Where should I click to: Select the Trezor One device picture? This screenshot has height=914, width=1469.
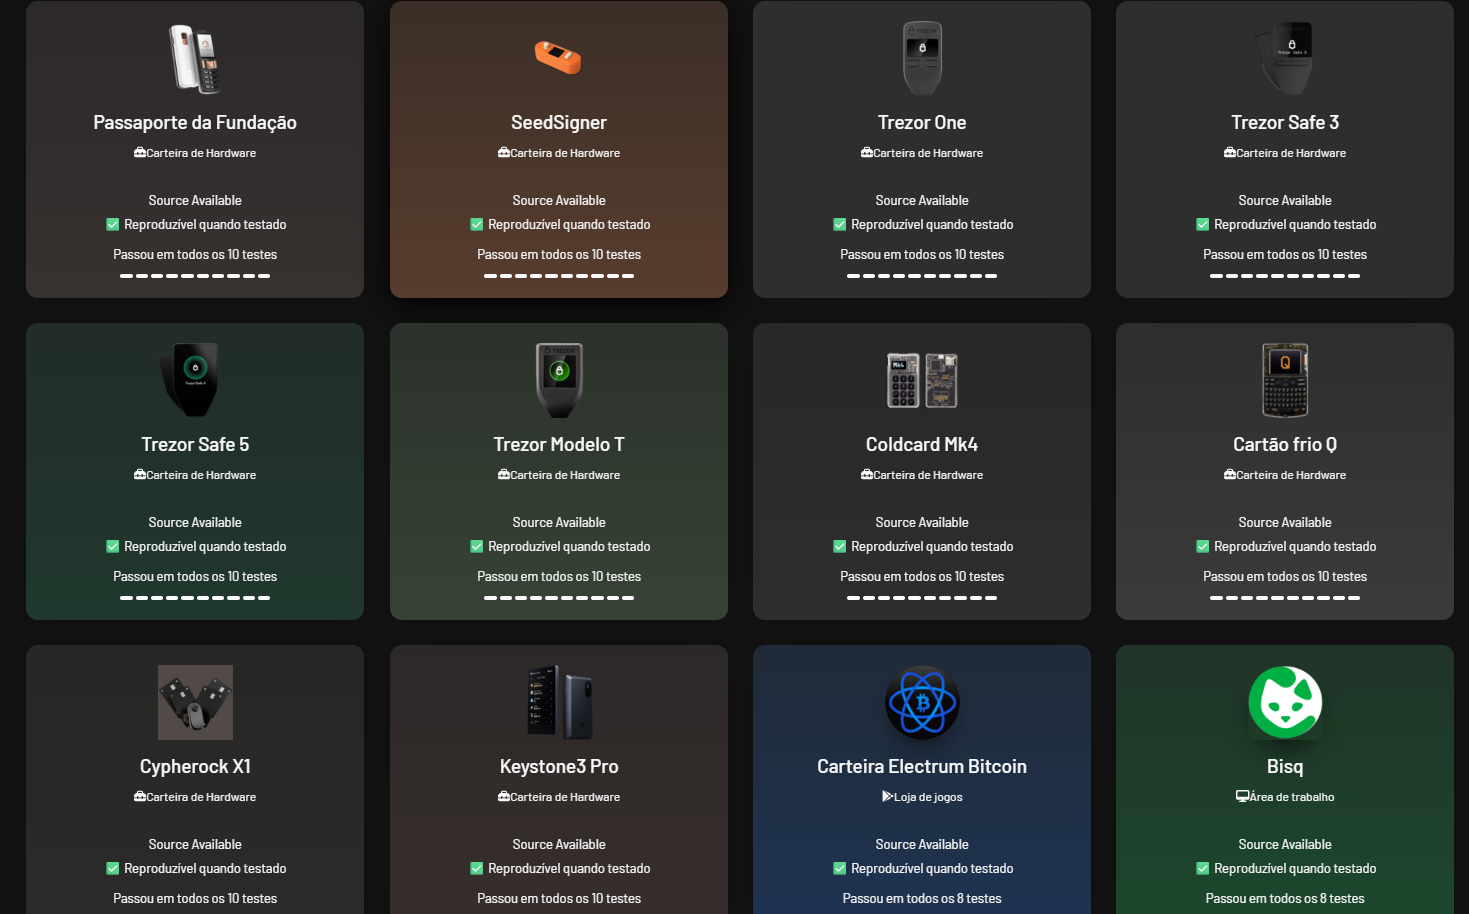click(x=922, y=58)
